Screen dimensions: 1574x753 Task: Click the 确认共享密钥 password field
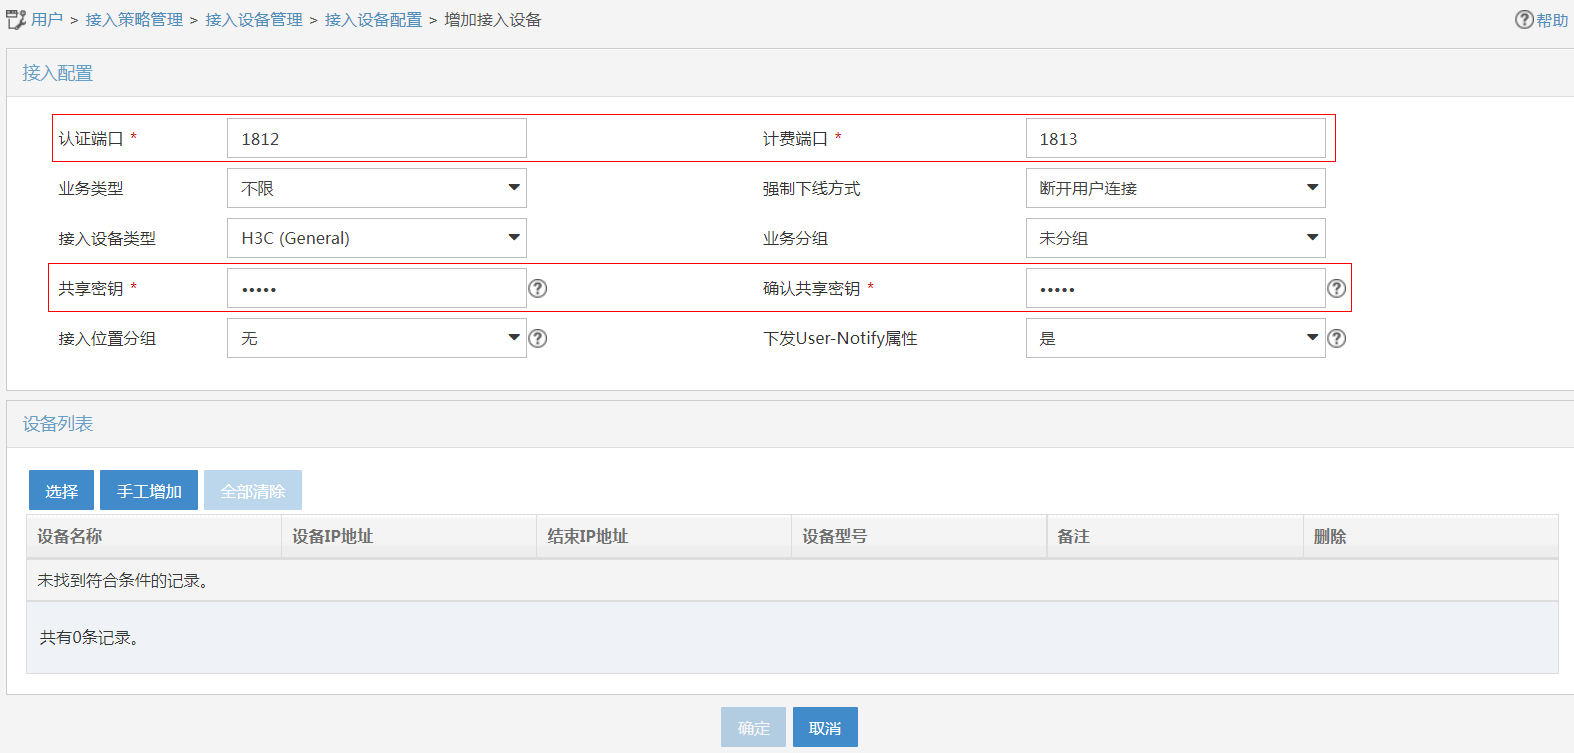(1176, 288)
